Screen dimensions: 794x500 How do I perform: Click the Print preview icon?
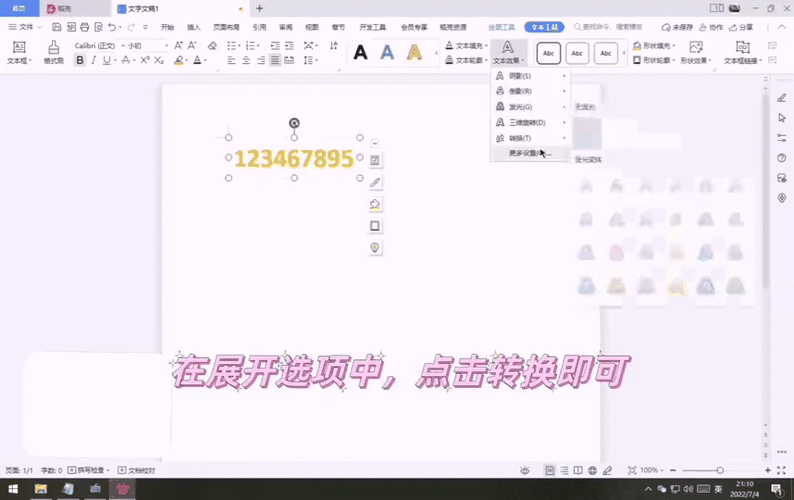pos(98,27)
